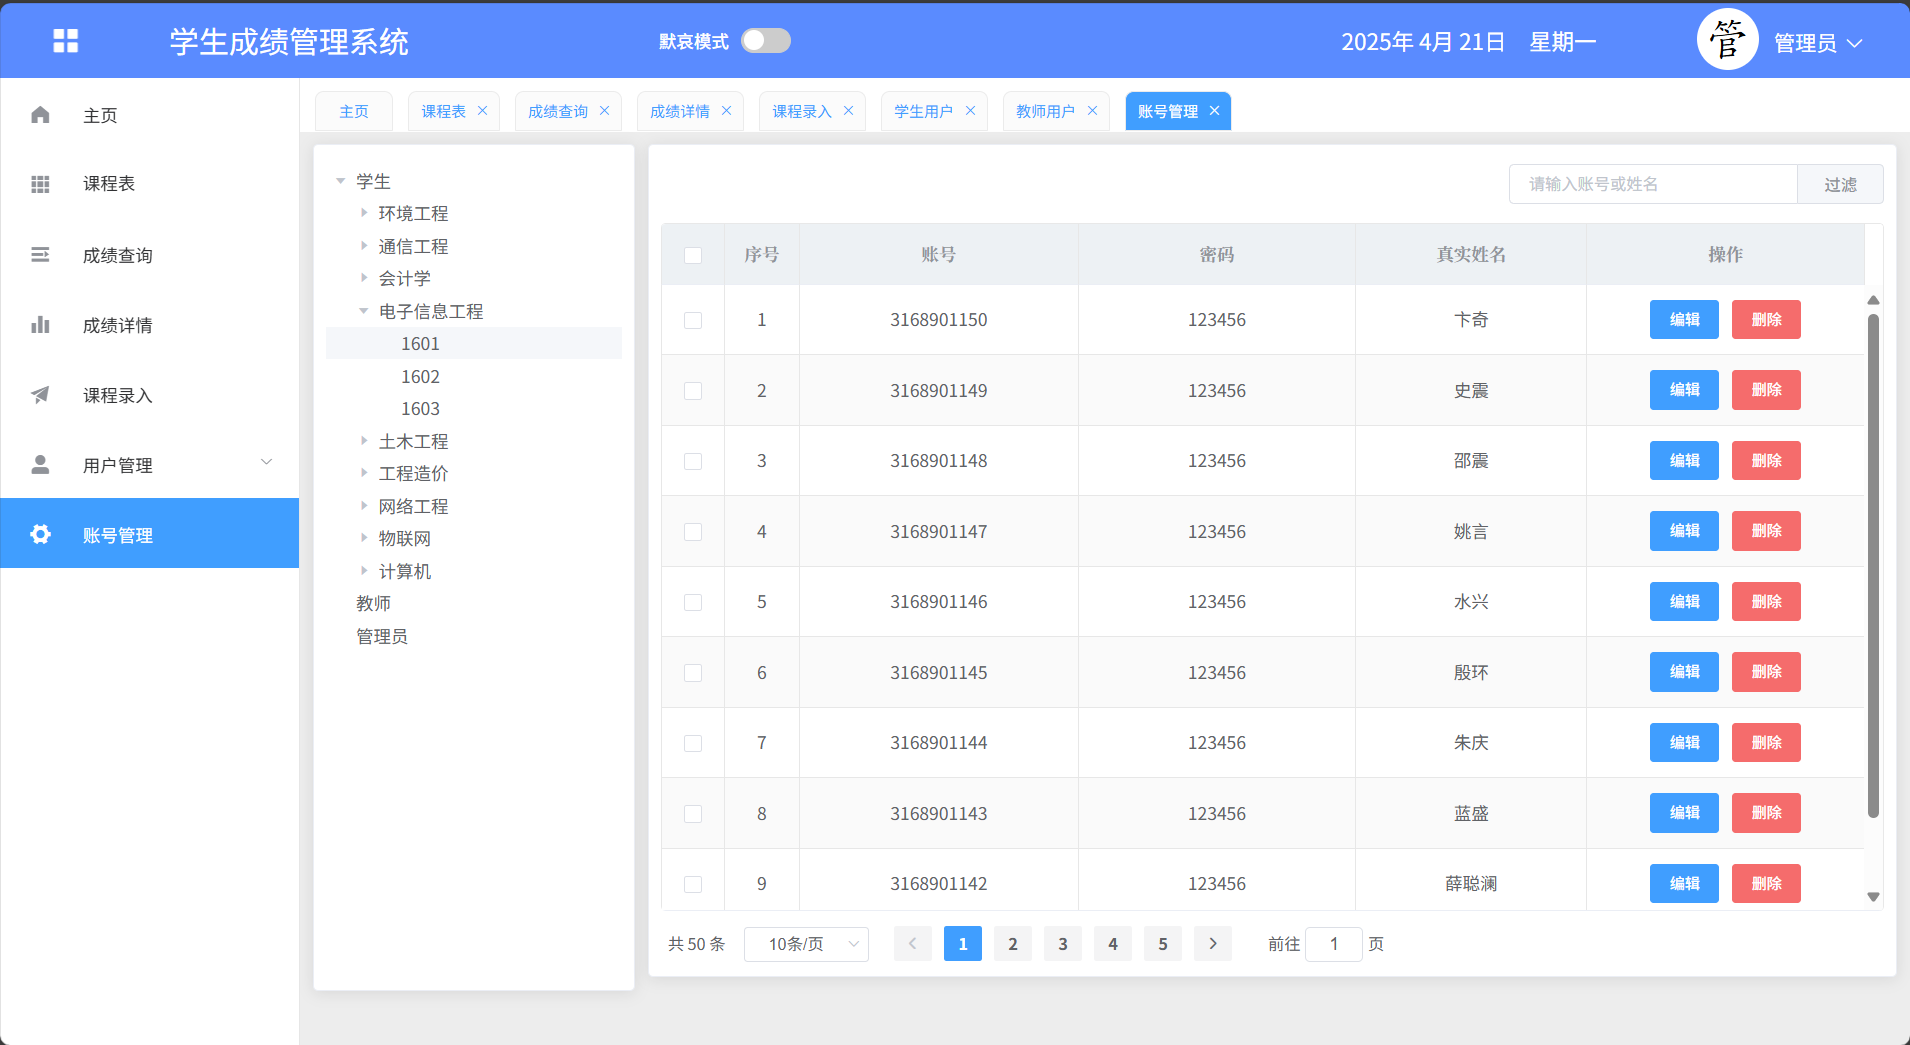Select checkbox for row 3 邵震
Screen dimensions: 1910x1045
693,461
